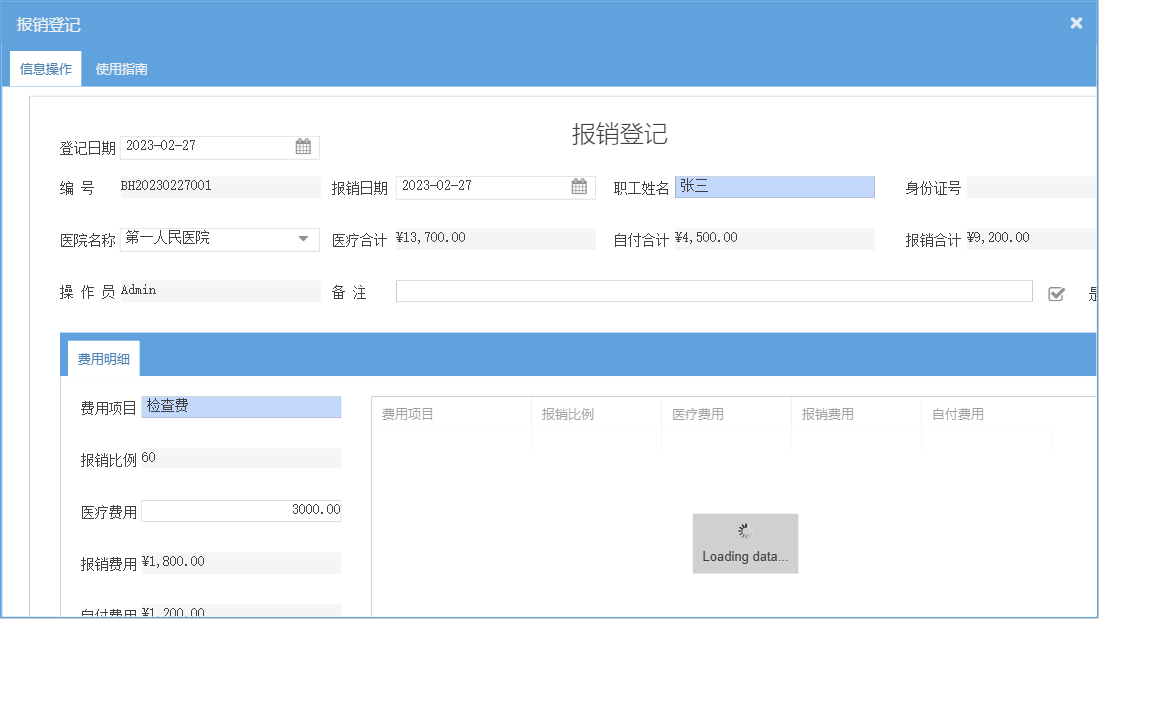Click the close X on the 报销登记 dialog
Viewport: 1171px width, 702px height.
click(x=1075, y=22)
